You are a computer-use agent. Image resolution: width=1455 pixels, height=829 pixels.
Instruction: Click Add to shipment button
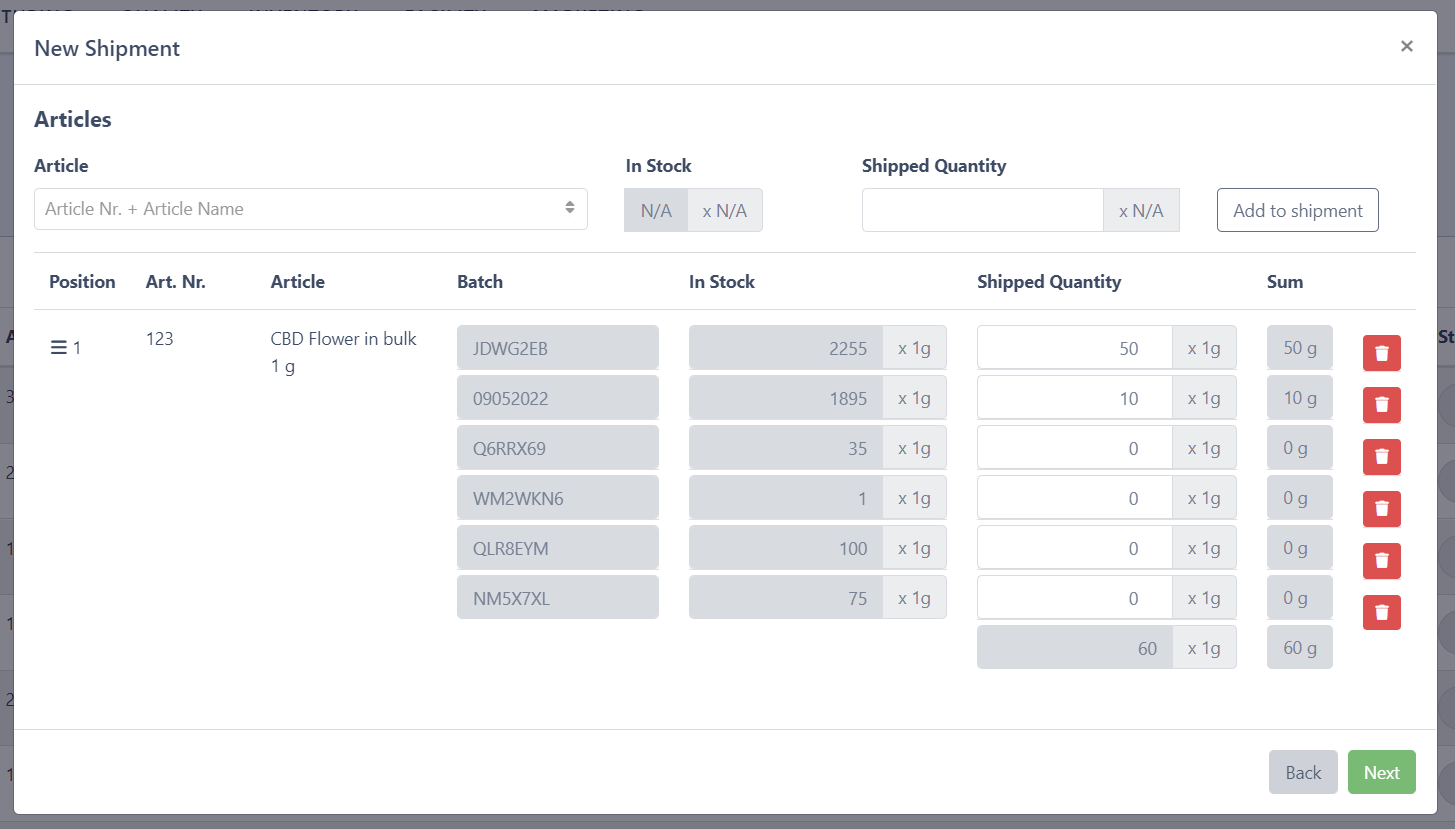[1297, 210]
